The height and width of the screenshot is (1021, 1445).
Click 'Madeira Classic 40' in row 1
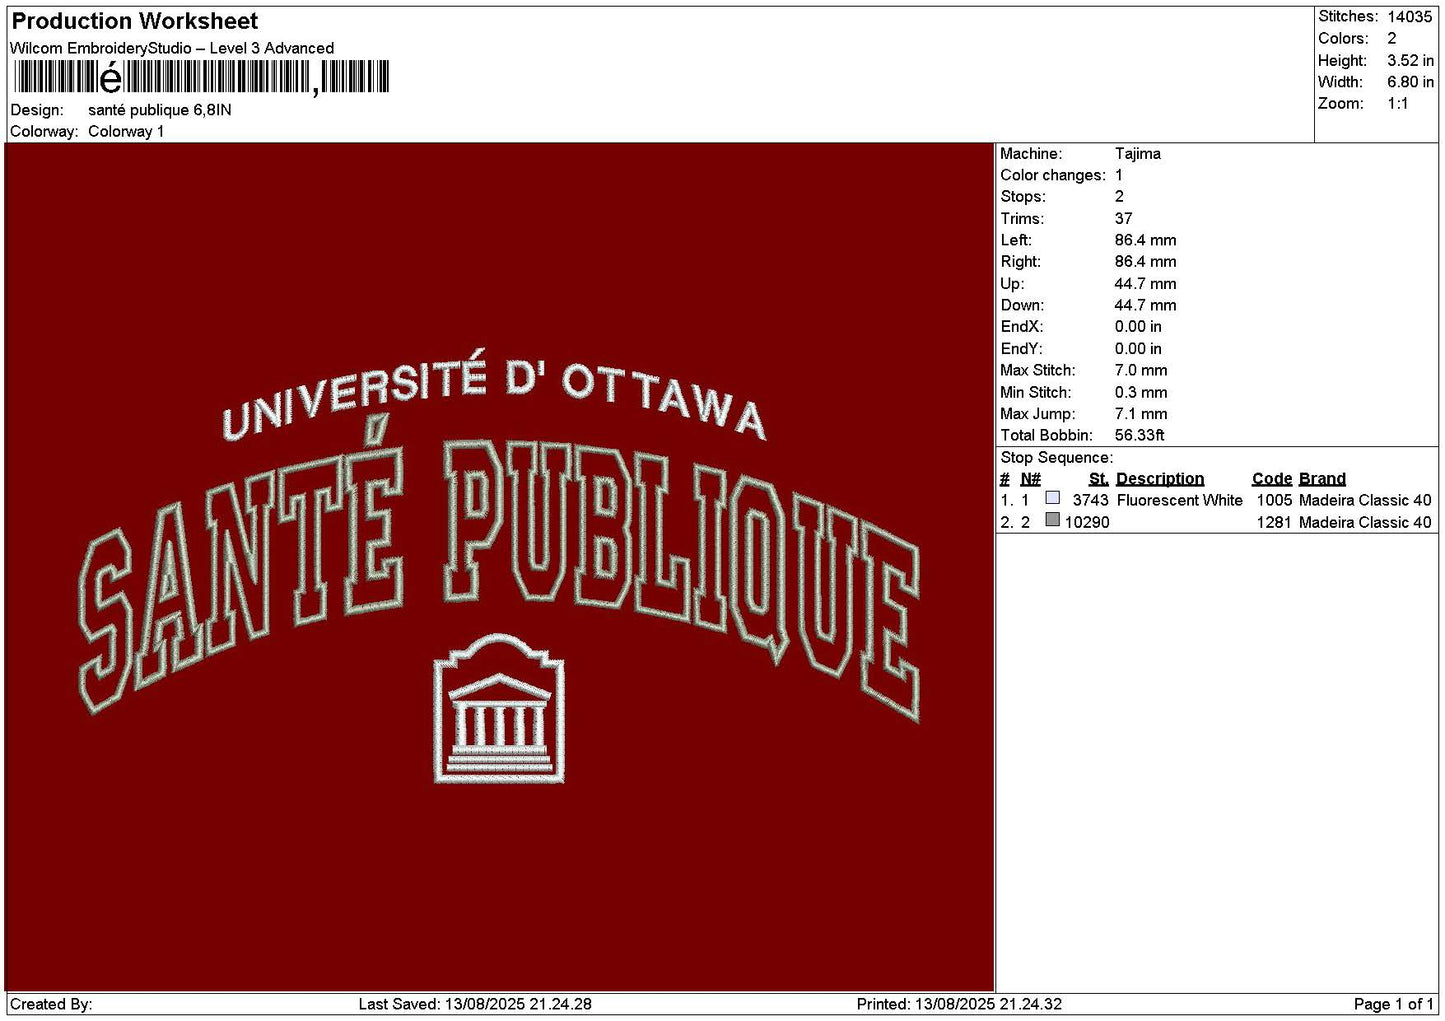pos(1365,501)
